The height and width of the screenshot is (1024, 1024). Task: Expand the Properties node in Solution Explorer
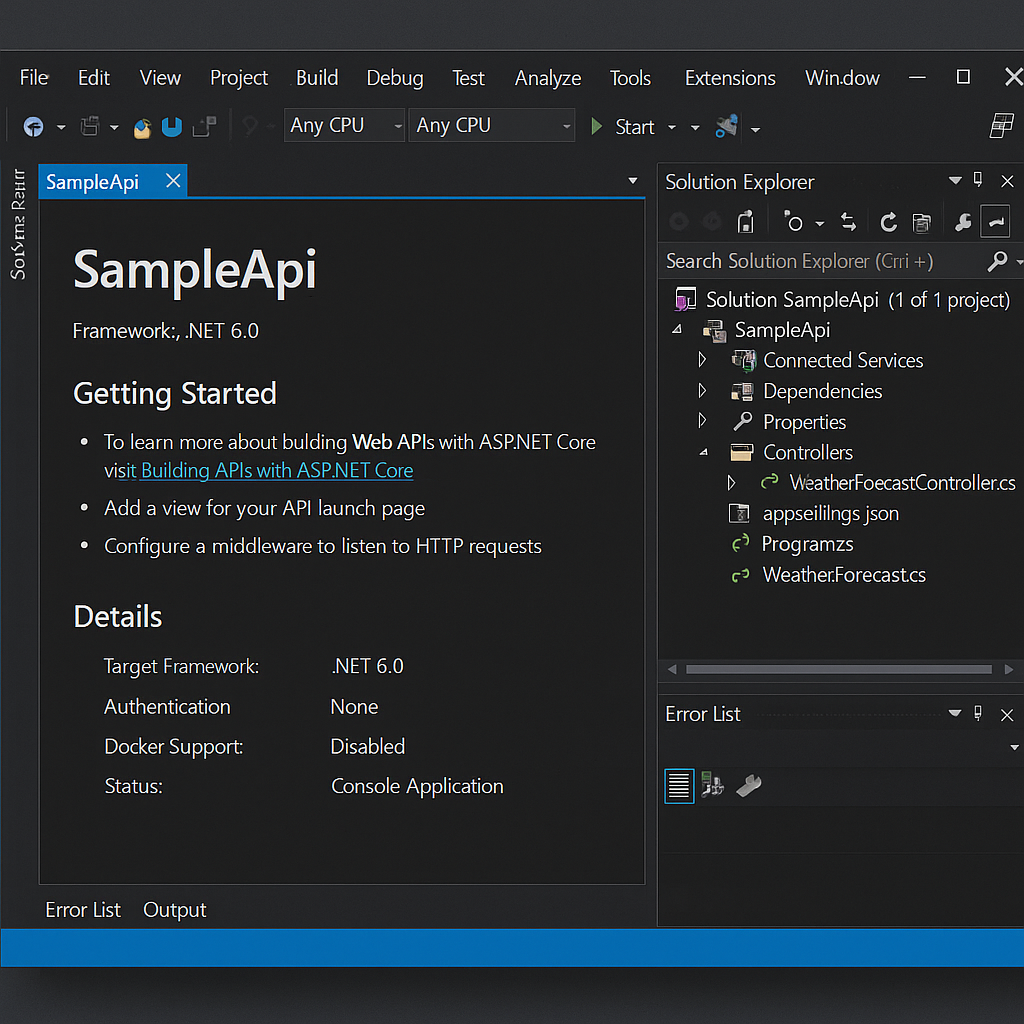(x=702, y=421)
